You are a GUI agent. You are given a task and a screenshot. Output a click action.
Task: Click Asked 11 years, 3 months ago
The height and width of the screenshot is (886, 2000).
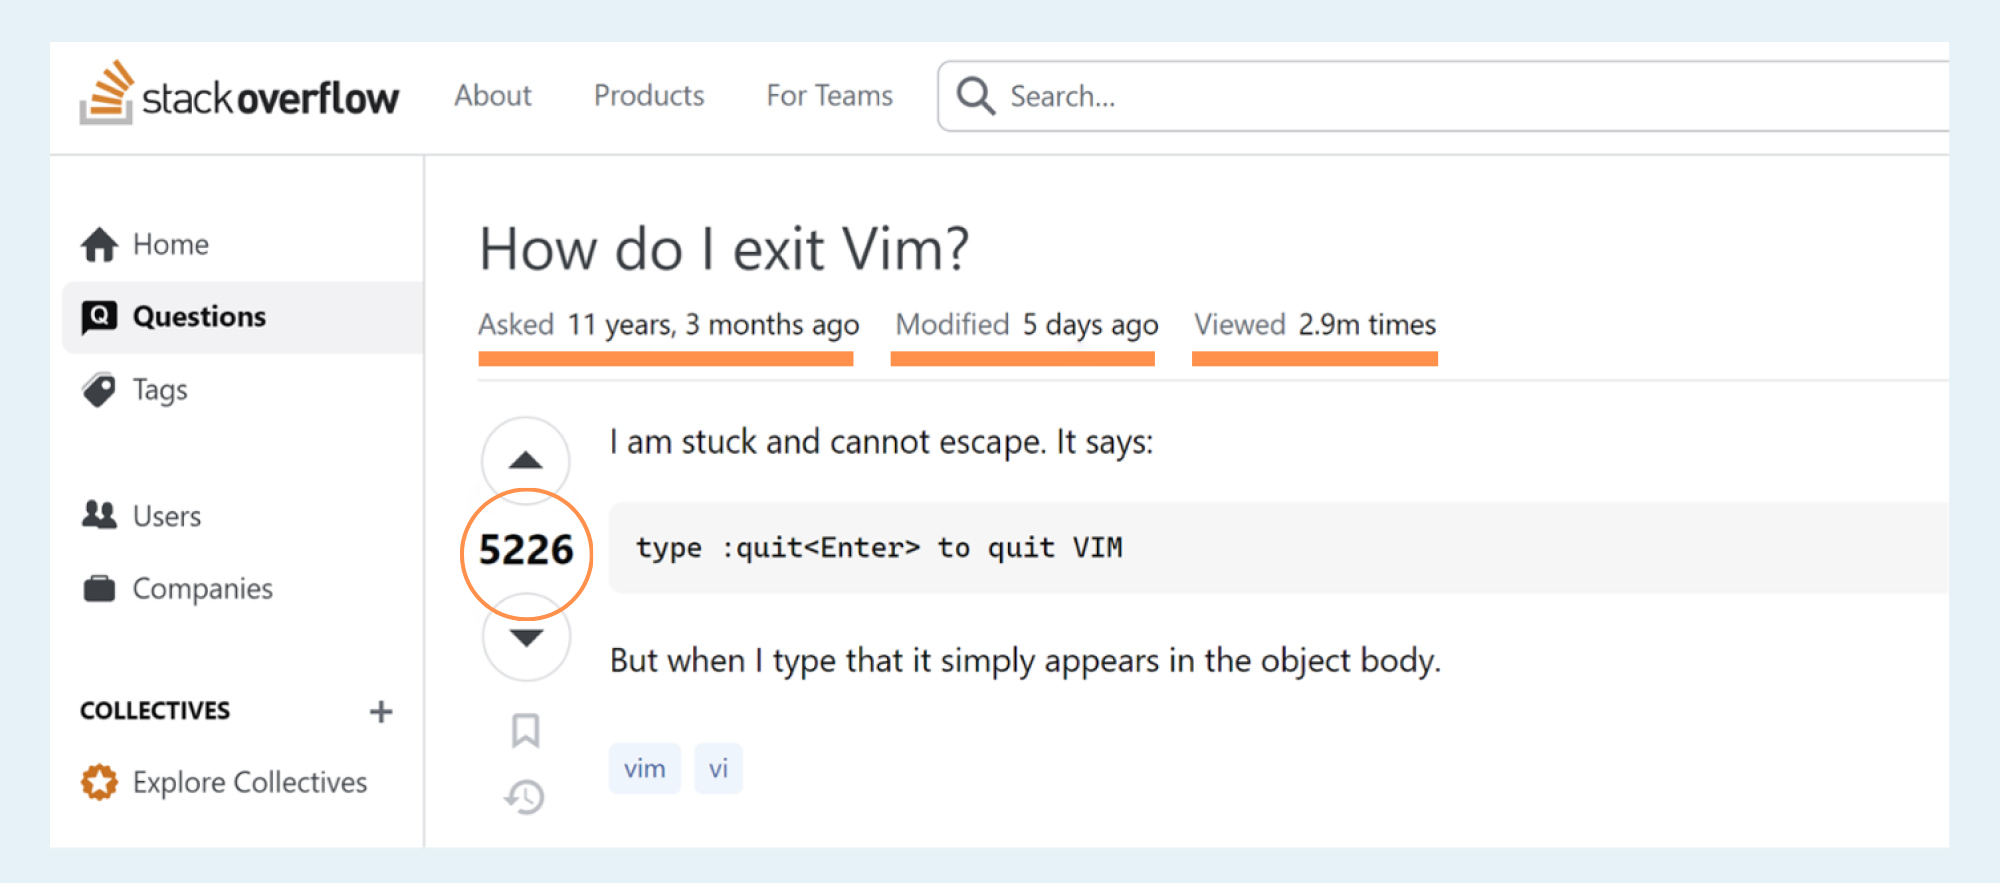click(668, 325)
